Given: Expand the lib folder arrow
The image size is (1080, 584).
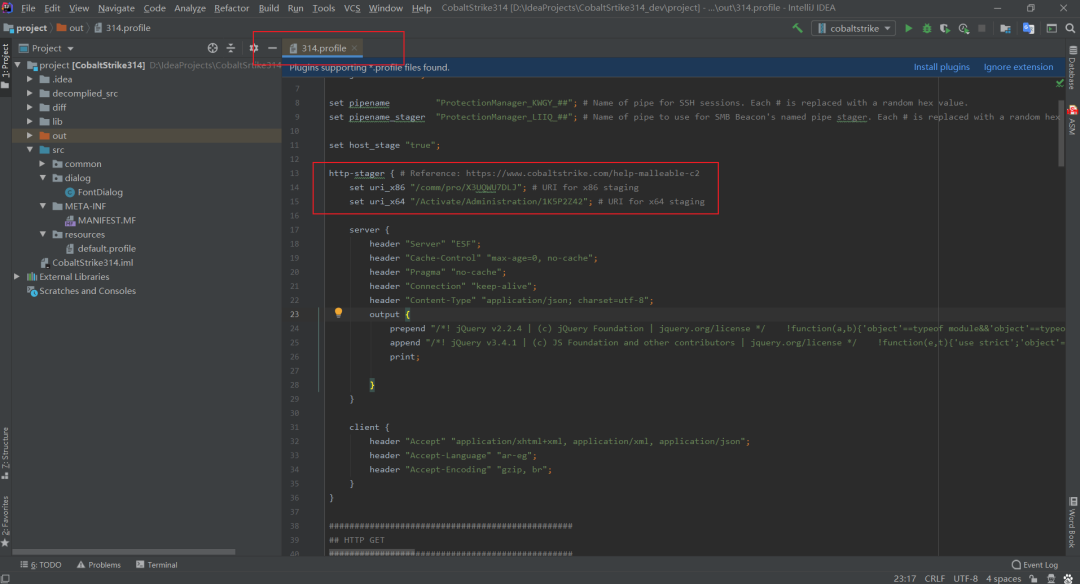Looking at the screenshot, I should 30,121.
